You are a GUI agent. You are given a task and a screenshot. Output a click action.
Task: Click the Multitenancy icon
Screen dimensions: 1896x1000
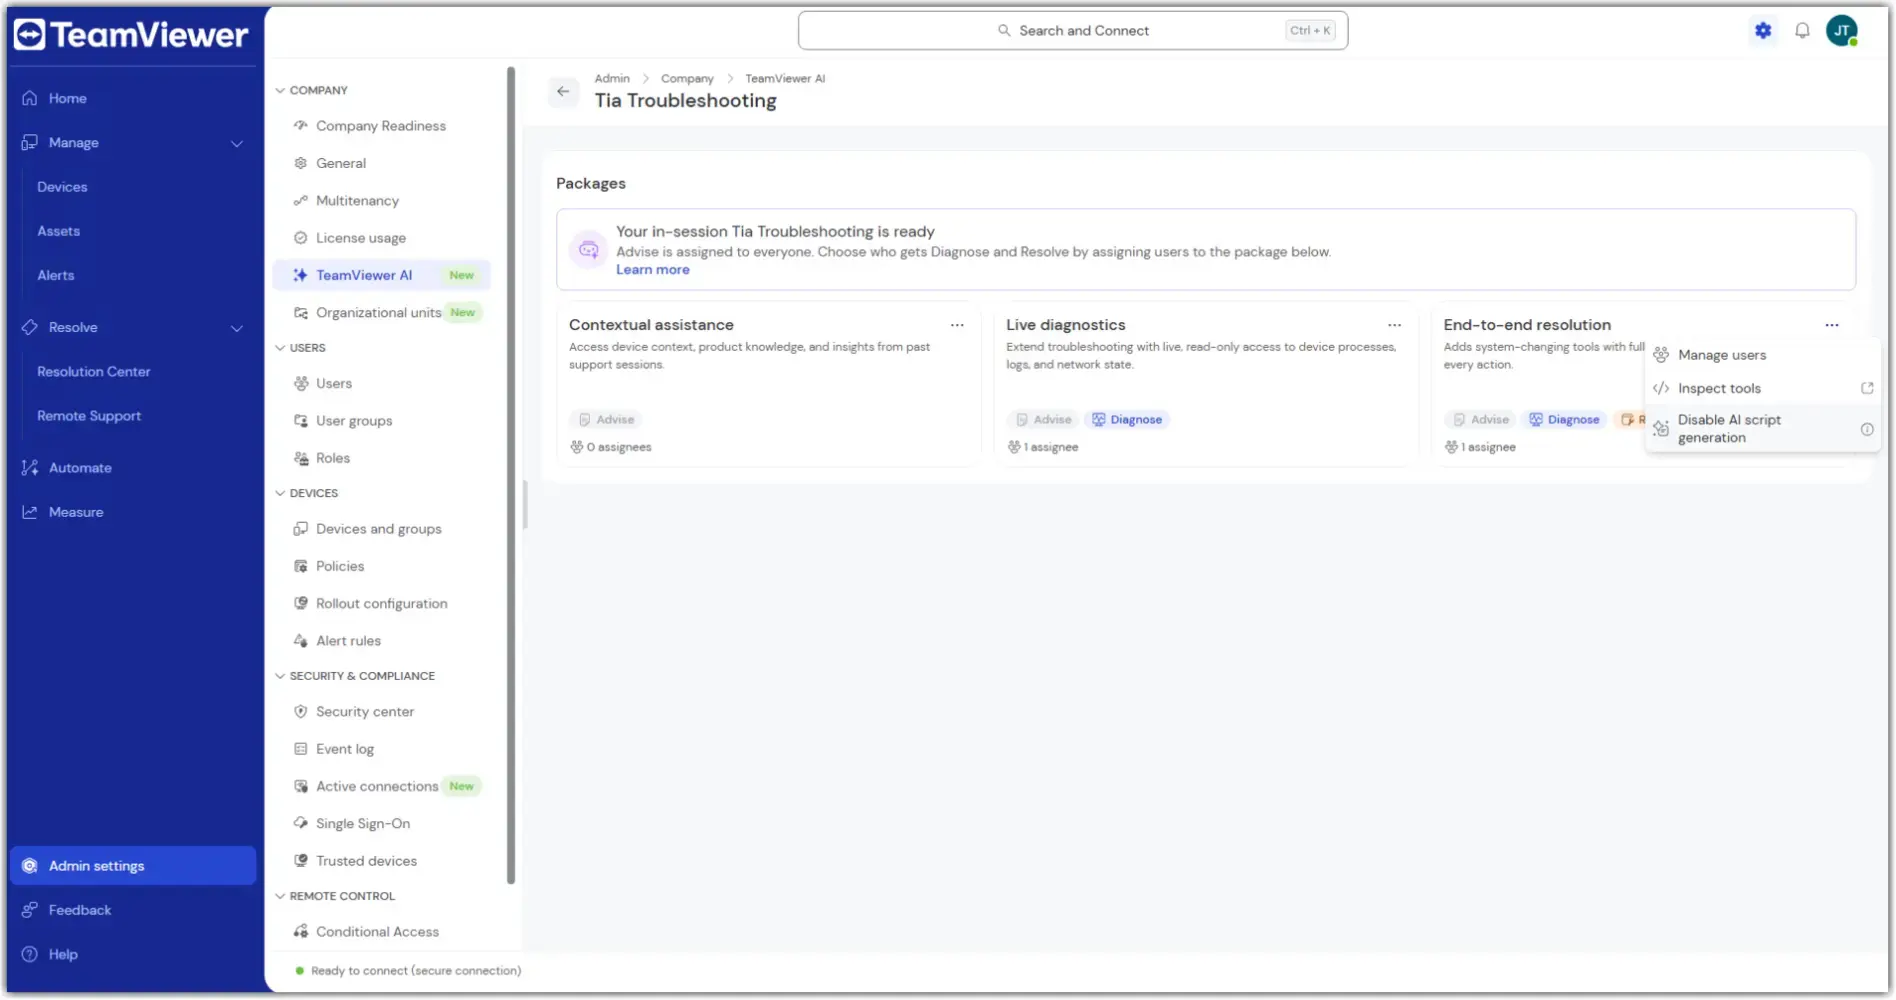[300, 201]
